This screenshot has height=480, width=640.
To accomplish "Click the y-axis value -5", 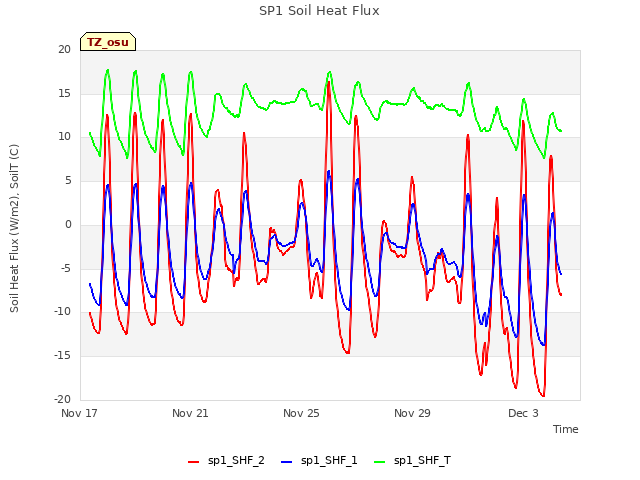I will 66,269.
